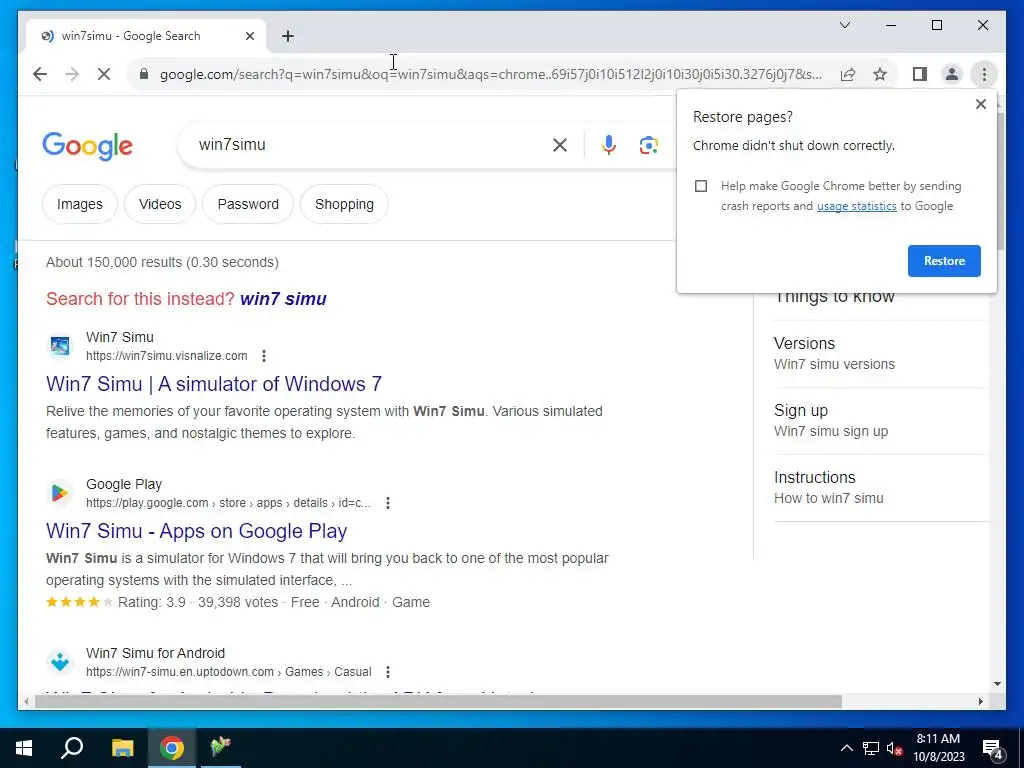Open the Chrome profile menu

point(952,74)
